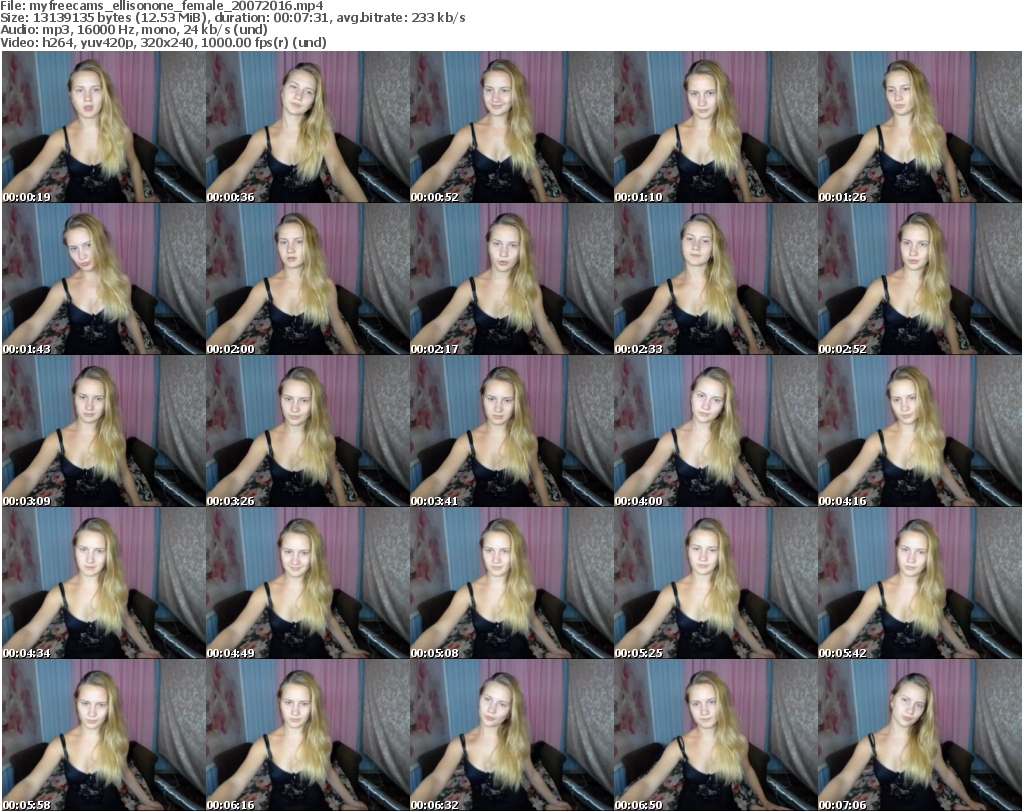Click the 00:02:17 frame
Viewport: 1024px width, 811px height.
(511, 279)
